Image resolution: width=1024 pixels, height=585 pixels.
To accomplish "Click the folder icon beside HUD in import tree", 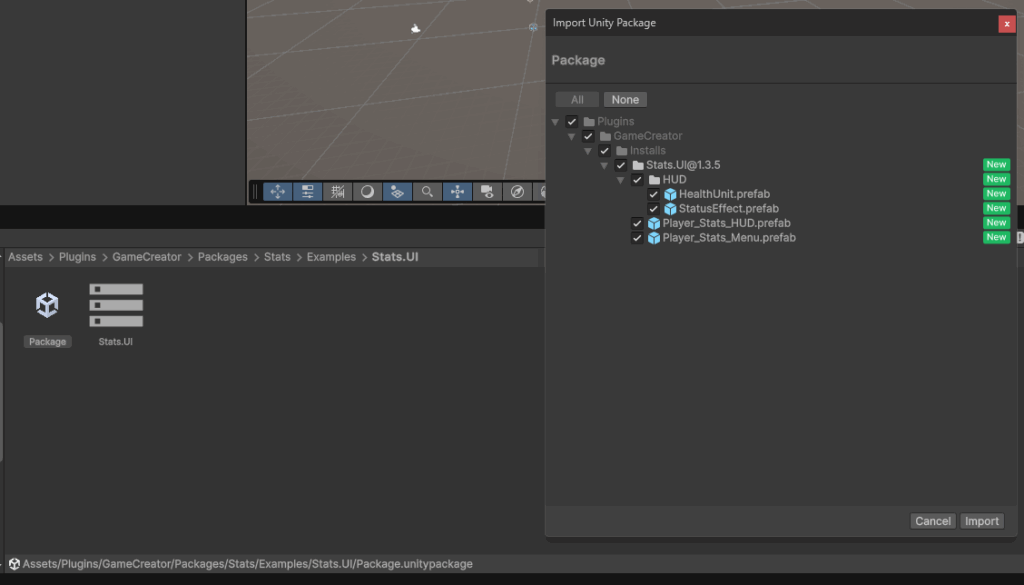I will (654, 180).
